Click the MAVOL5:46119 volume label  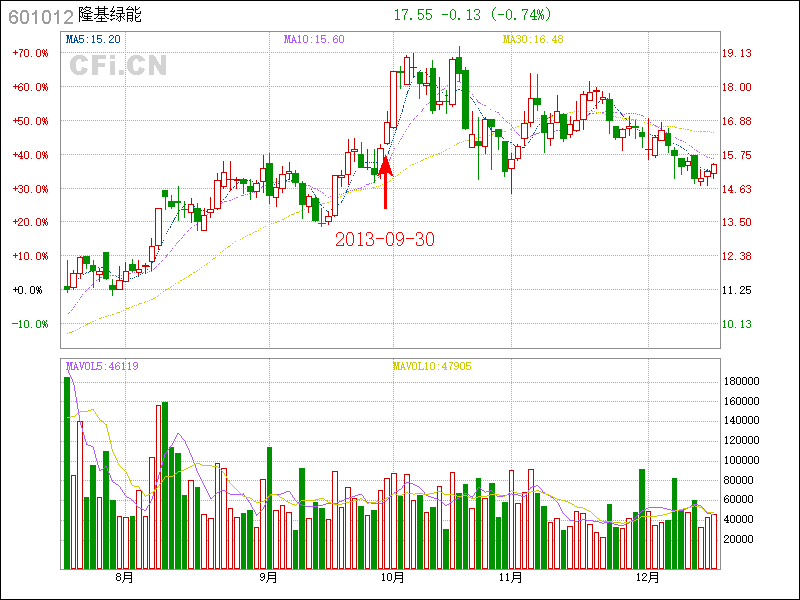101,366
